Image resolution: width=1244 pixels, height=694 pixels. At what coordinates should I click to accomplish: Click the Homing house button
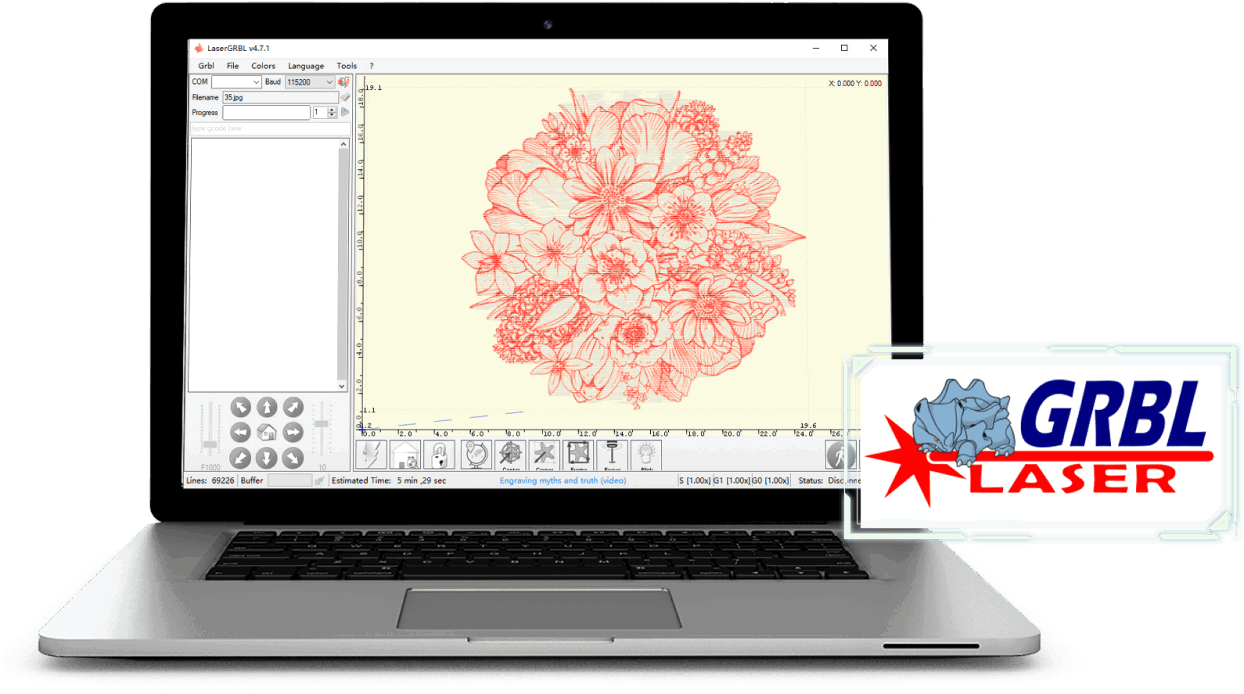point(405,455)
